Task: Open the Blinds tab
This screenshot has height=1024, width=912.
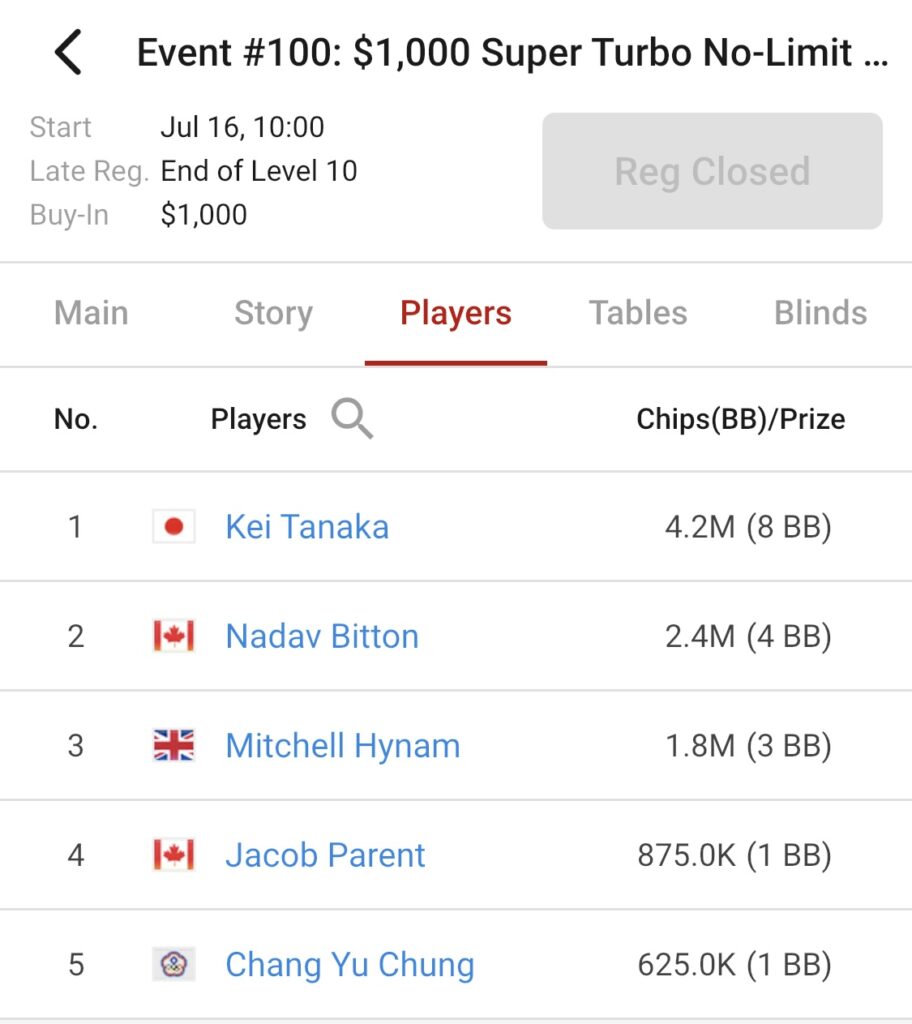Action: point(821,313)
